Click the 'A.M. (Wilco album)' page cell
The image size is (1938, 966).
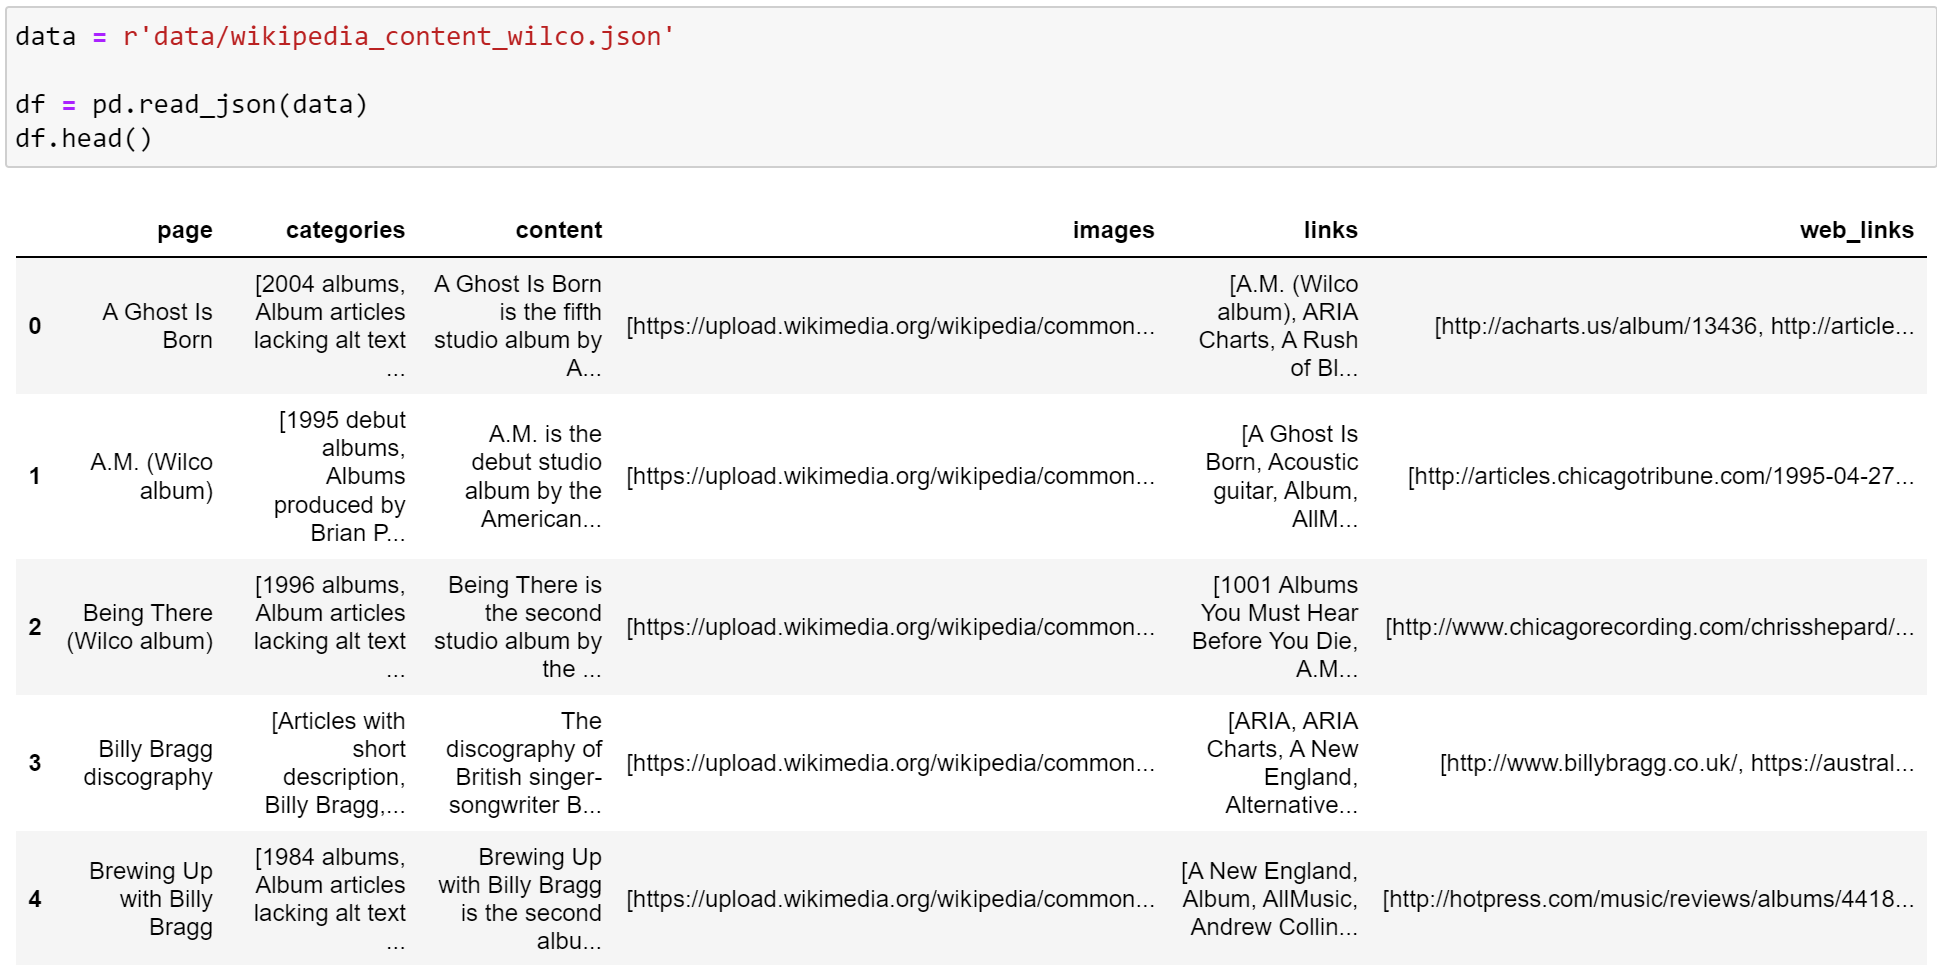151,476
